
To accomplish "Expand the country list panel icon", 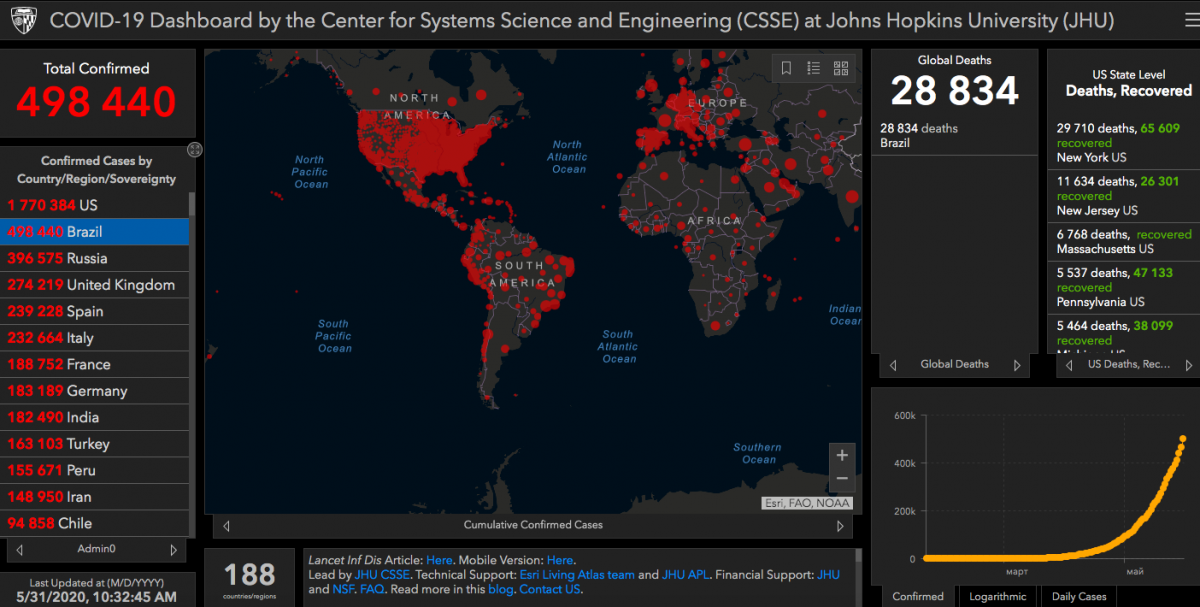I will (195, 150).
